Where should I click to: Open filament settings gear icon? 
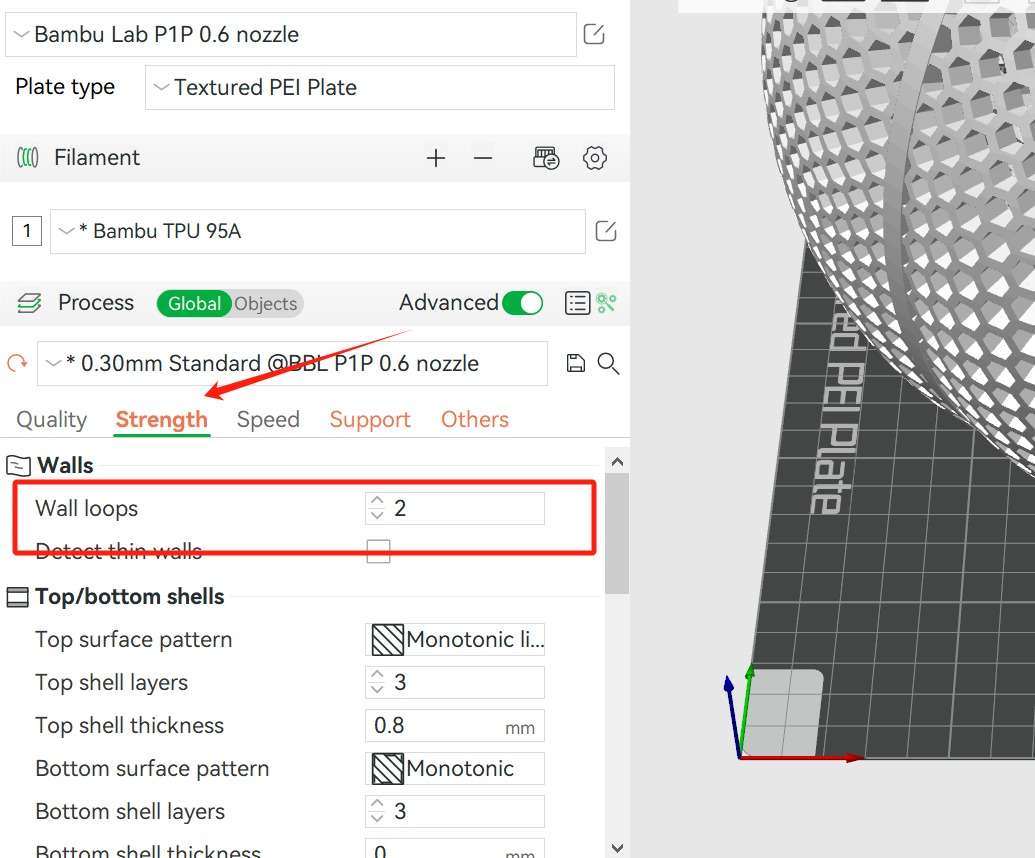[595, 158]
